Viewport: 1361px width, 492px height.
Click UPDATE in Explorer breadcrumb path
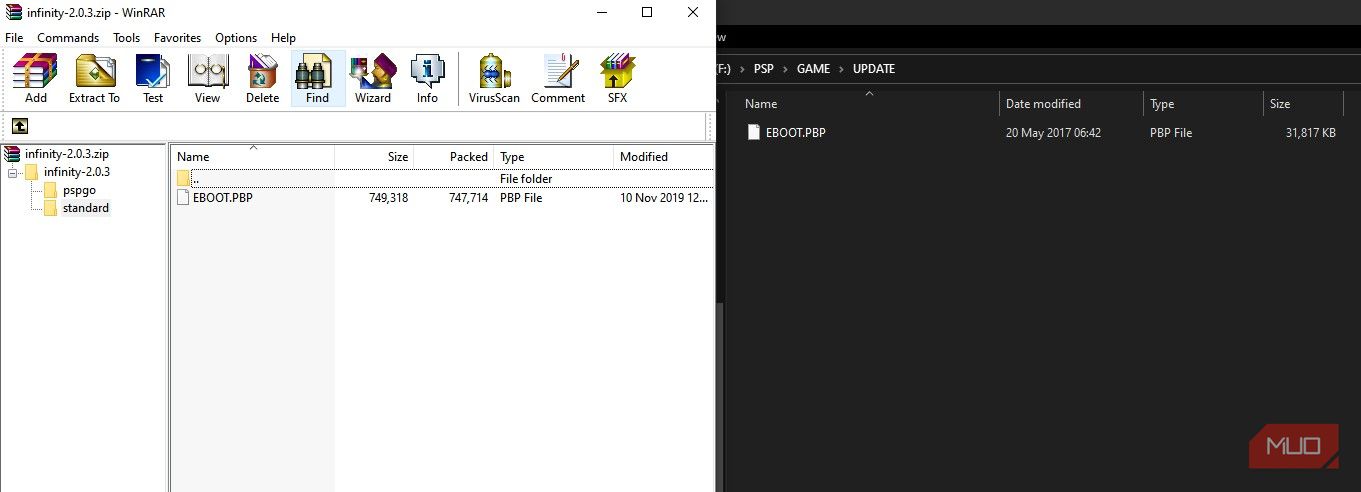click(x=874, y=69)
